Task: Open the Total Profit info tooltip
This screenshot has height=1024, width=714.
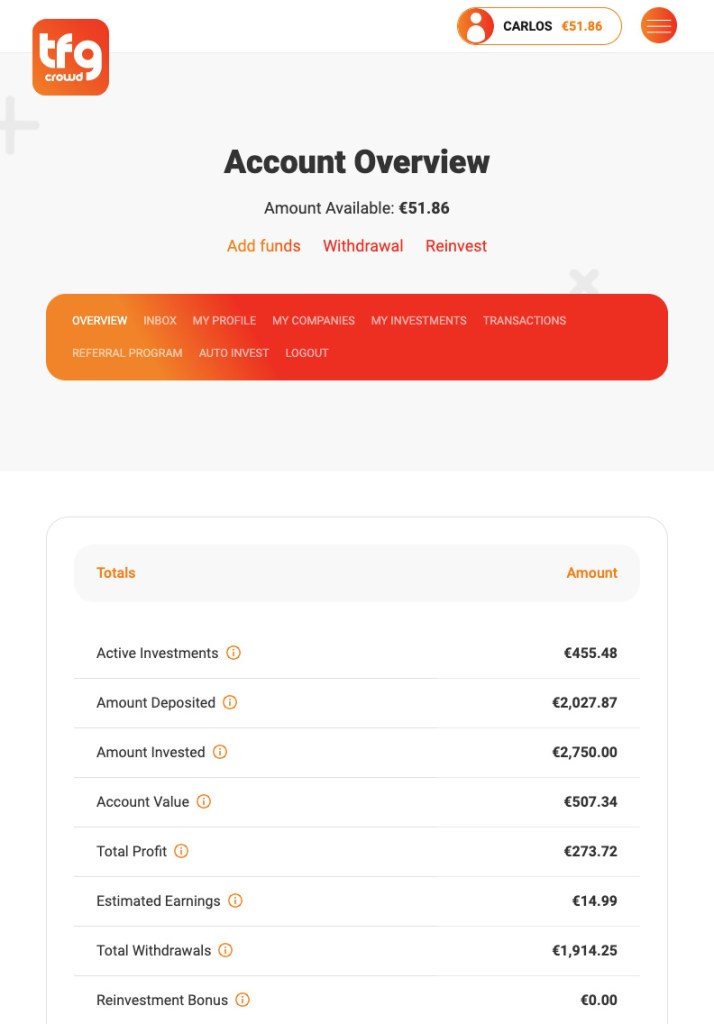Action: pyautogui.click(x=181, y=851)
